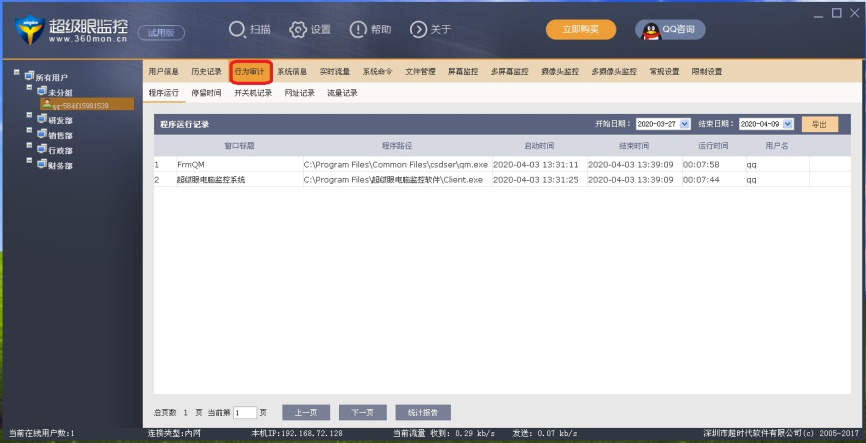Expand the 销售部 group node
The image size is (866, 443).
tap(29, 130)
